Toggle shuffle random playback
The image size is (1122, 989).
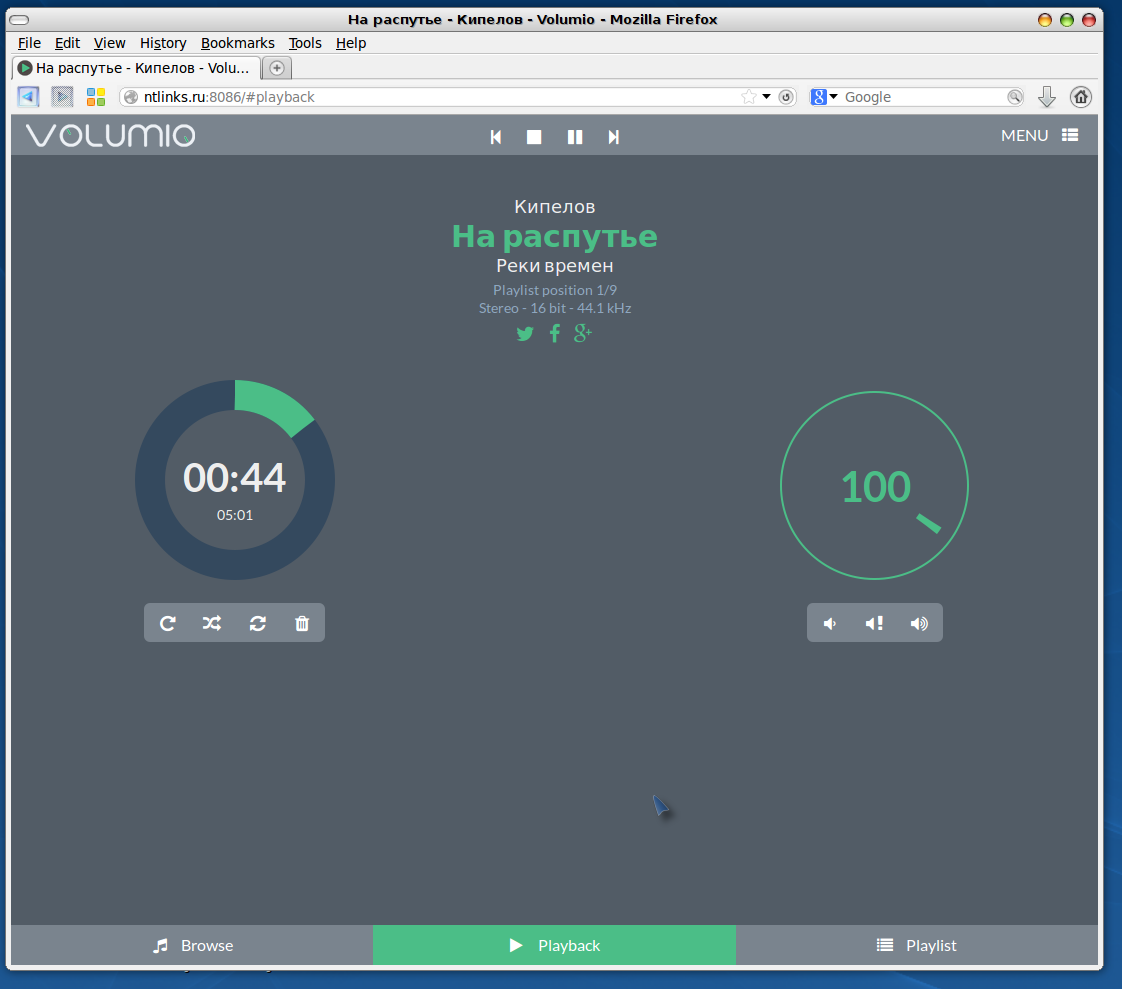click(x=212, y=623)
